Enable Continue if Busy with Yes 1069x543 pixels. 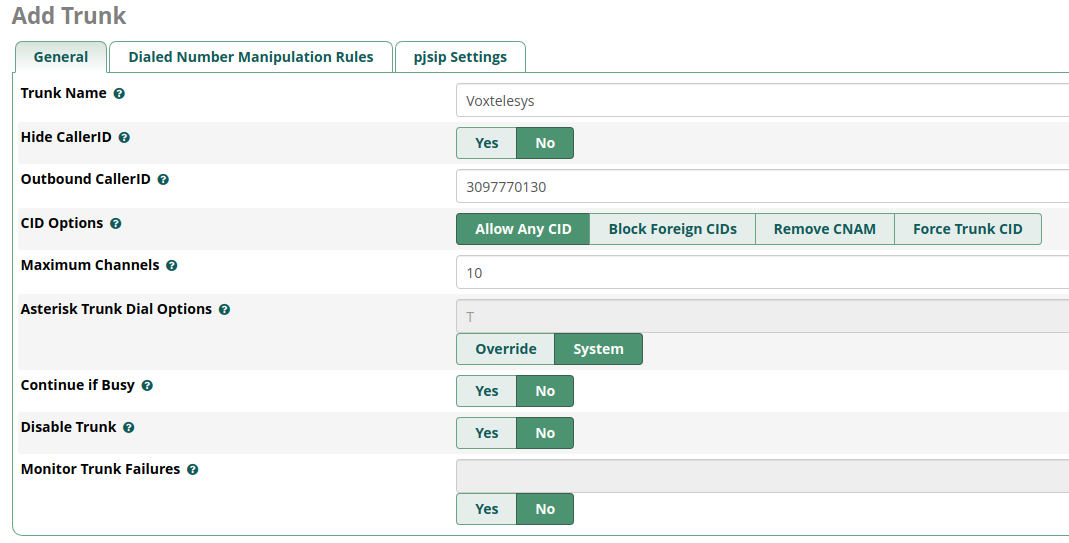(486, 391)
